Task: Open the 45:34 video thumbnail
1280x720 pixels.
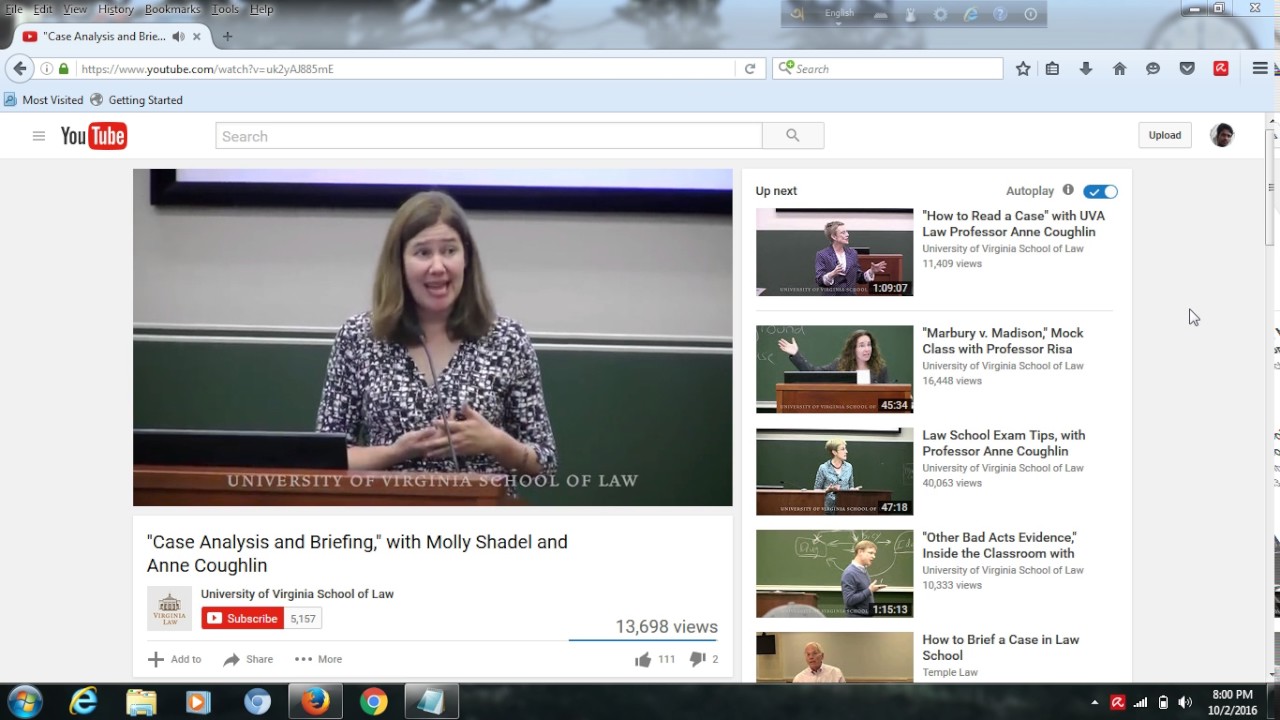Action: coord(834,369)
